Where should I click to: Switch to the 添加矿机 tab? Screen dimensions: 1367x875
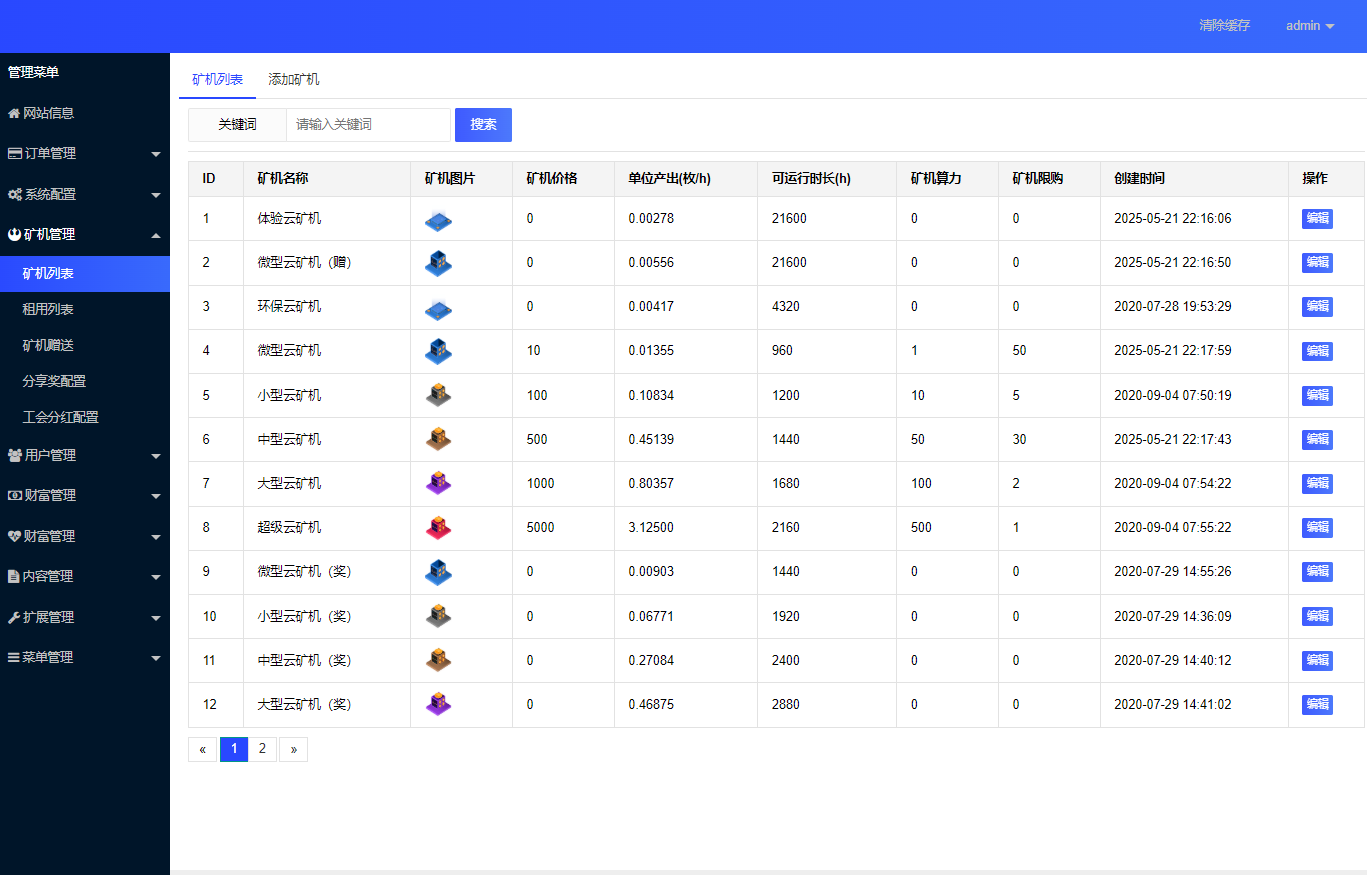pos(293,77)
